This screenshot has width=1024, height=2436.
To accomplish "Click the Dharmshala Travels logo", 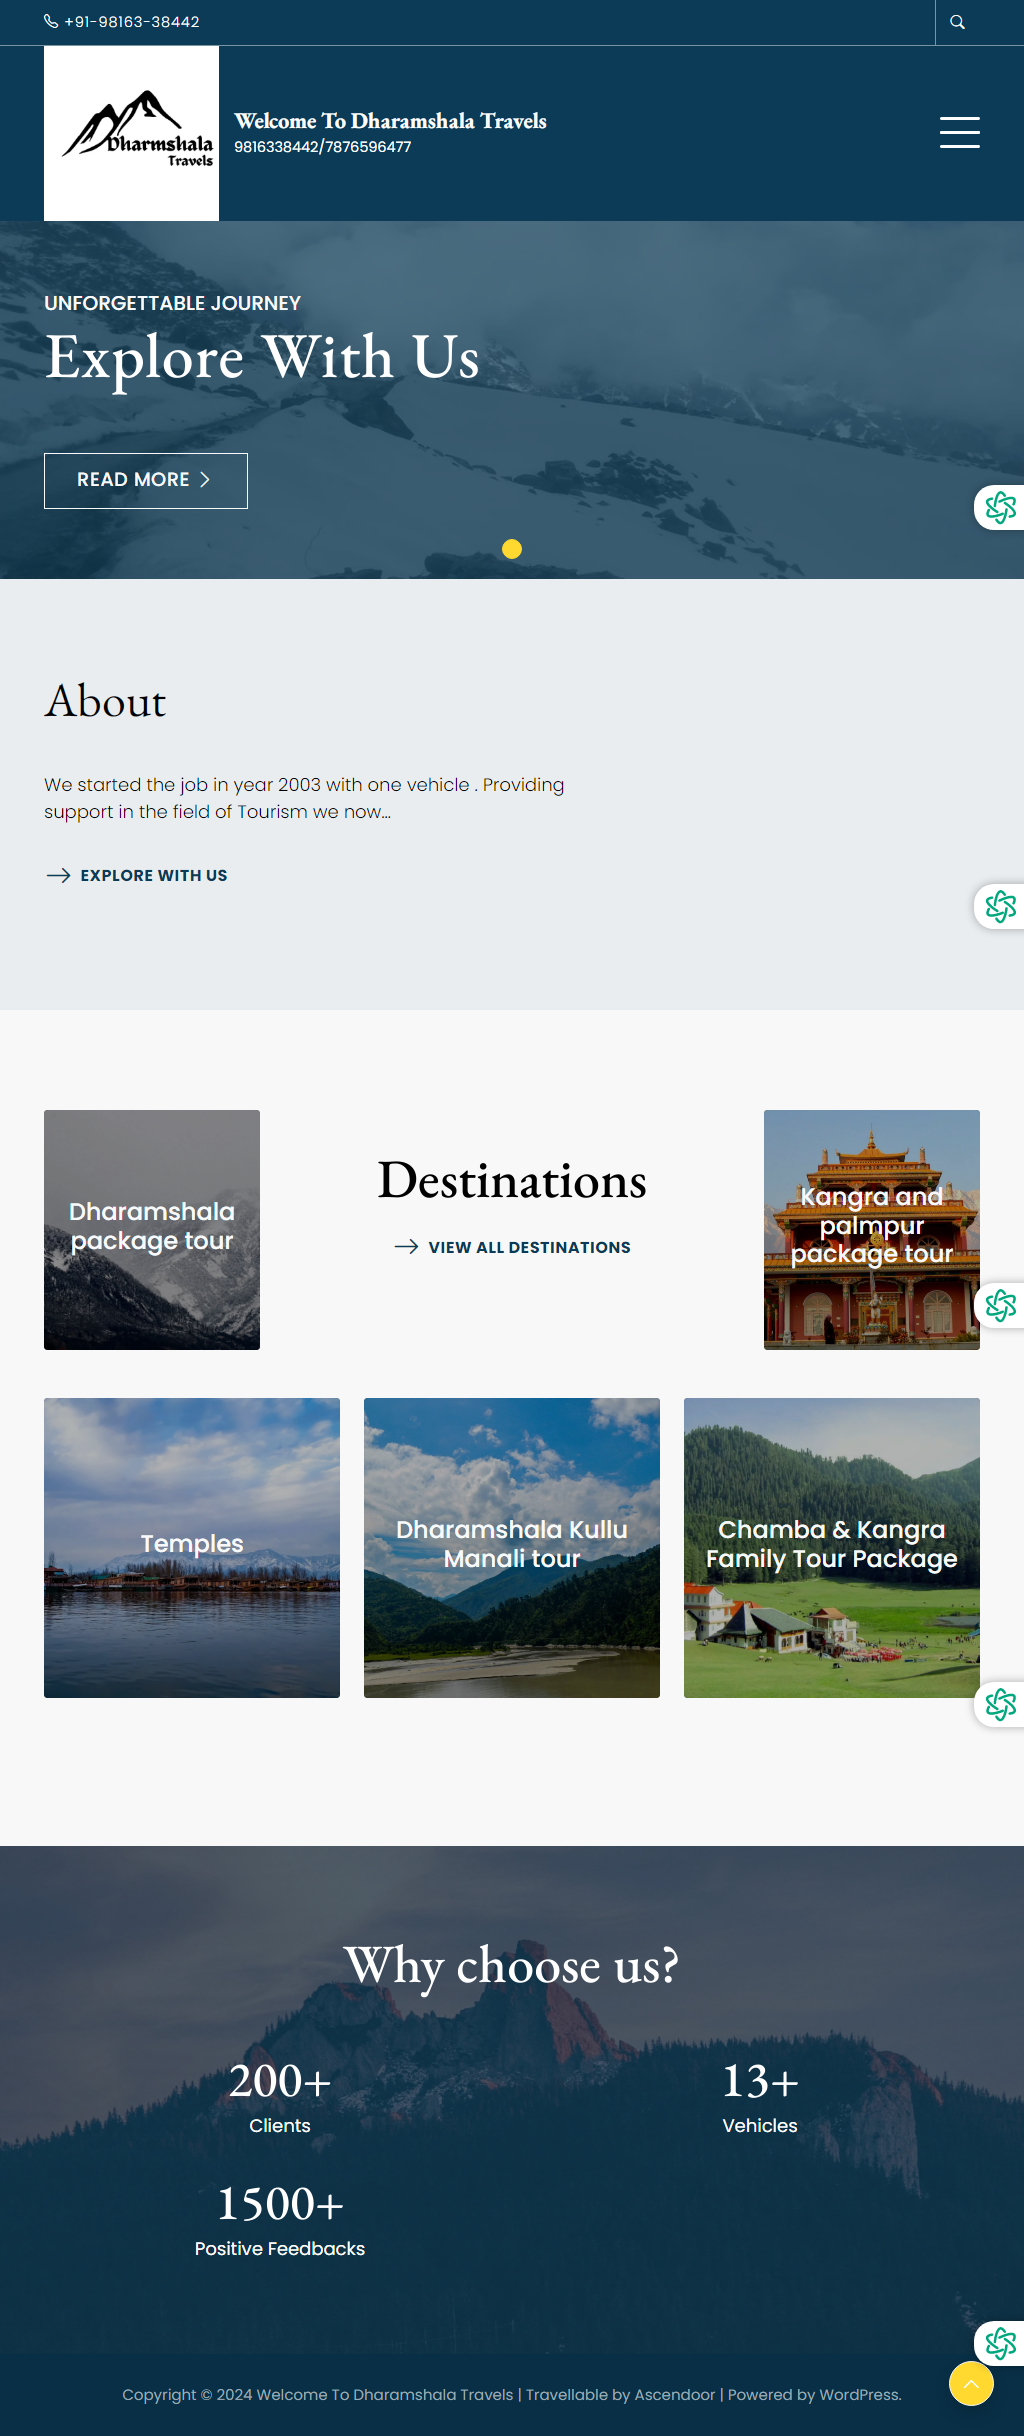I will [x=132, y=133].
